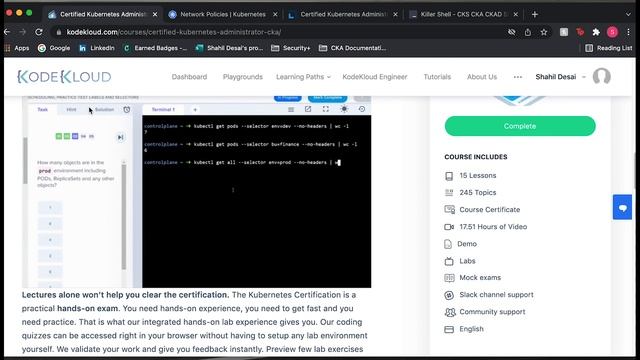This screenshot has height=360, width=640.
Task: Open the pink S Chrome profile icon
Action: click(x=612, y=32)
